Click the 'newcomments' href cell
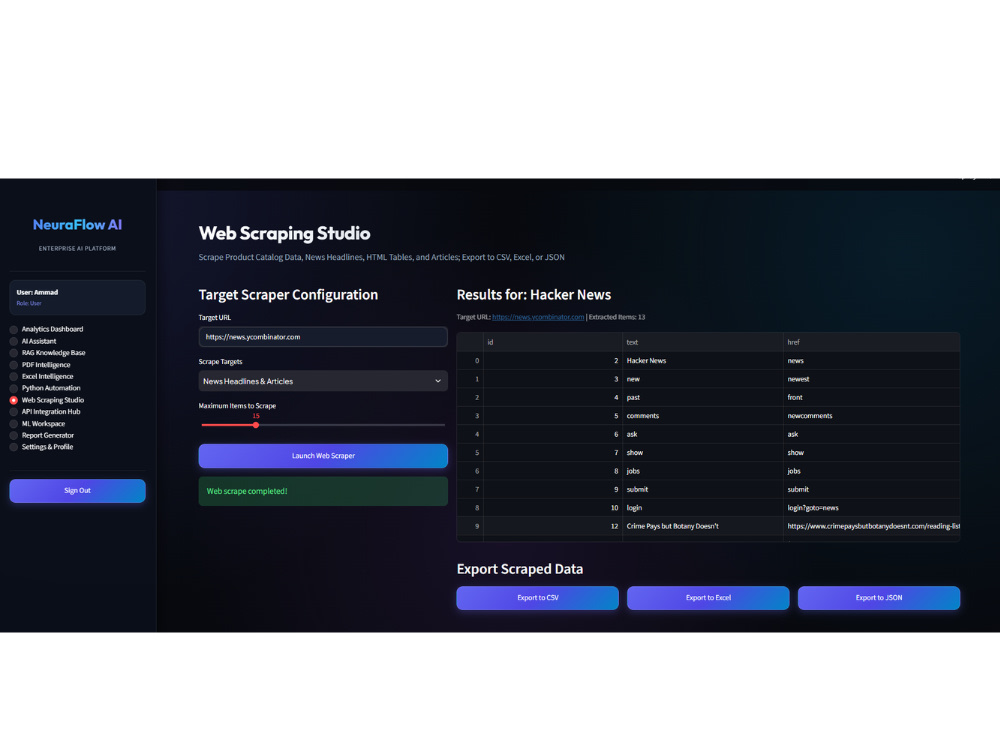Screen dimensions: 1000x750 point(871,416)
